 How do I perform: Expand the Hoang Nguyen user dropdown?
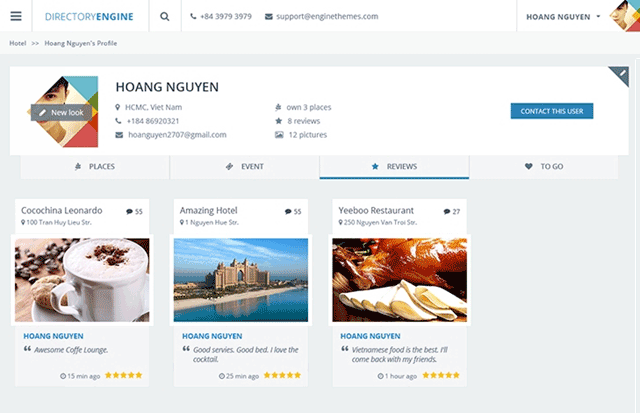[x=563, y=17]
